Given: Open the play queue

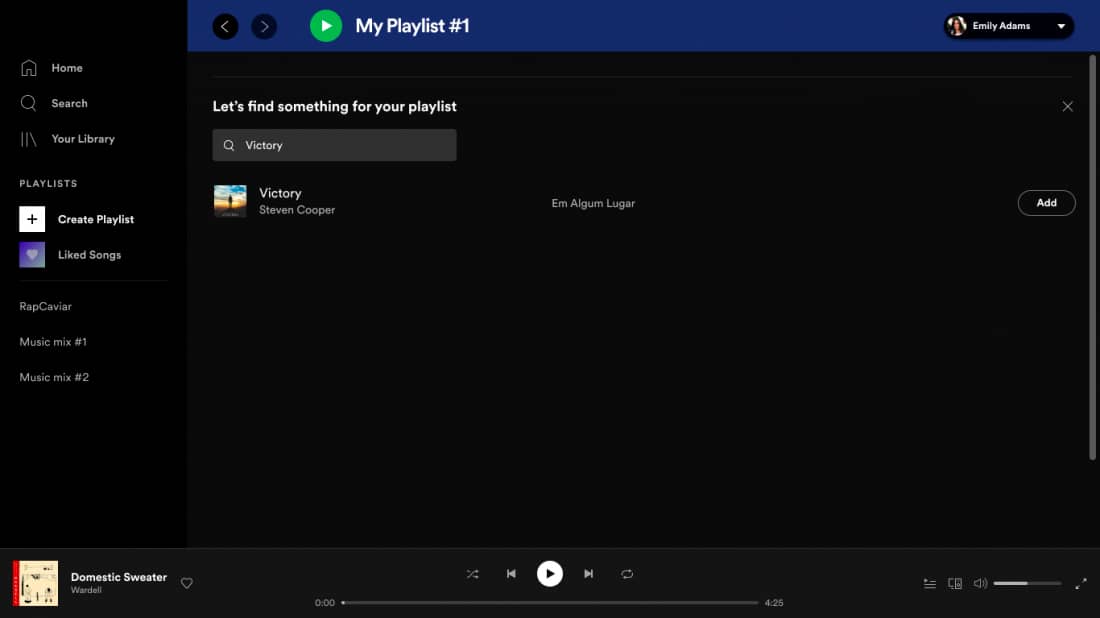Looking at the screenshot, I should tap(929, 583).
